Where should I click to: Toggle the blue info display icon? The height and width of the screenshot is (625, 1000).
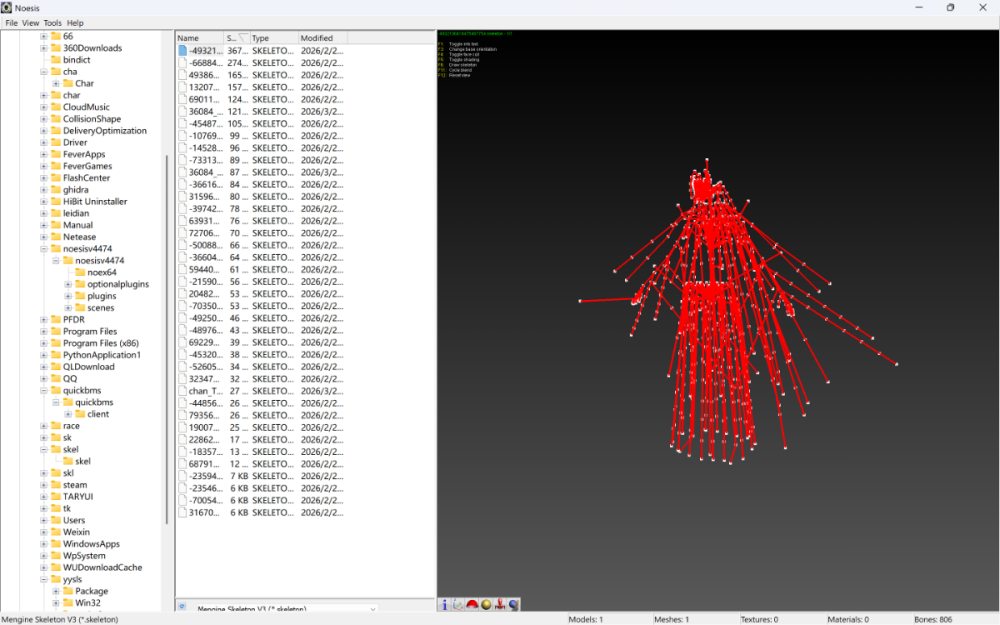tap(445, 605)
